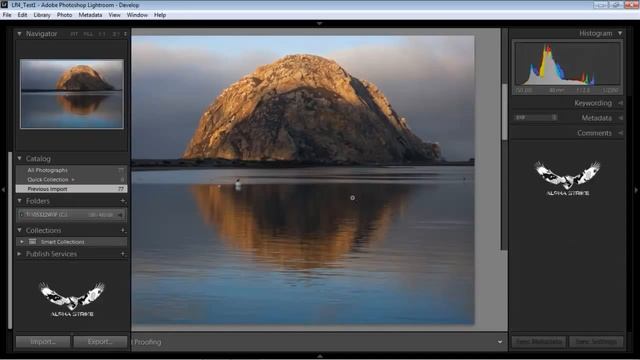
Task: Open Navigator zoom ratio options
Action: point(125,34)
